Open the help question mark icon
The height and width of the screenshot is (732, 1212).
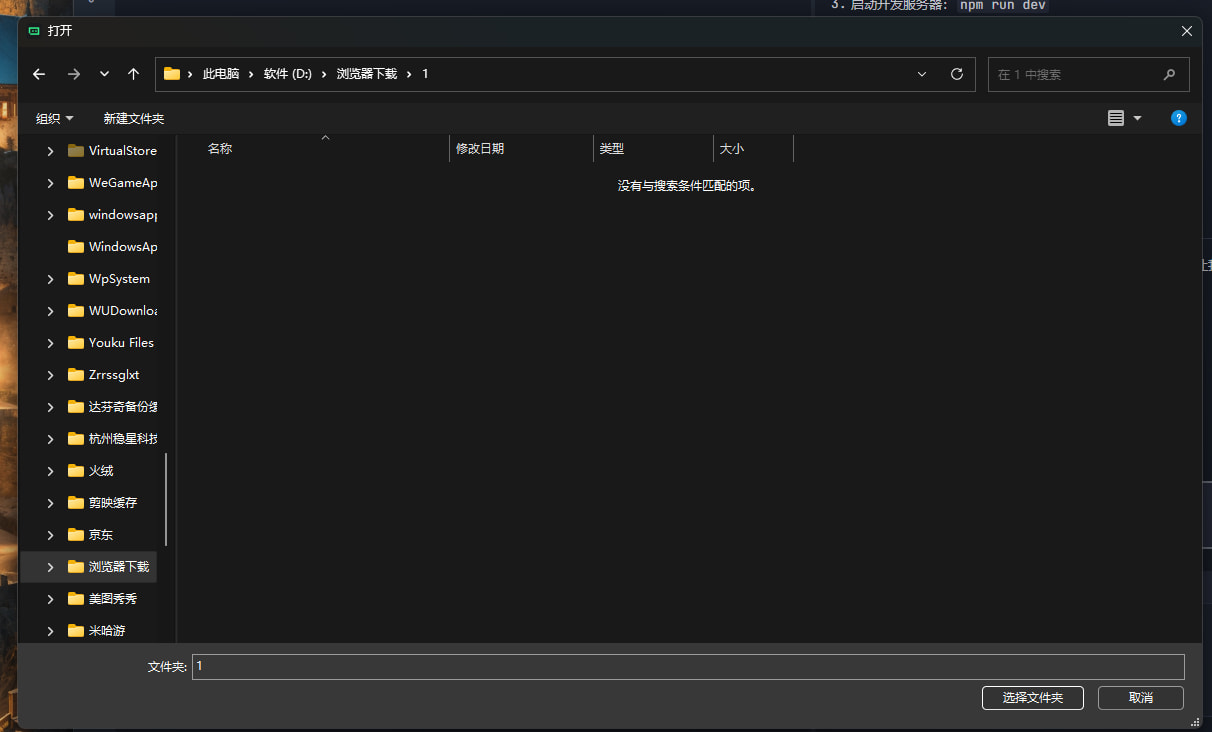tap(1178, 118)
